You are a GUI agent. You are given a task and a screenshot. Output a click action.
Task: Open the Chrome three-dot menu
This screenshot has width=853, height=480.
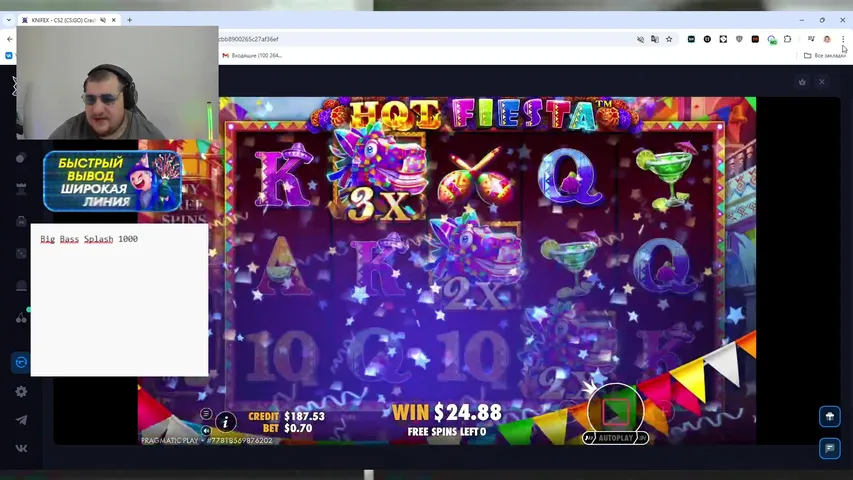point(843,39)
